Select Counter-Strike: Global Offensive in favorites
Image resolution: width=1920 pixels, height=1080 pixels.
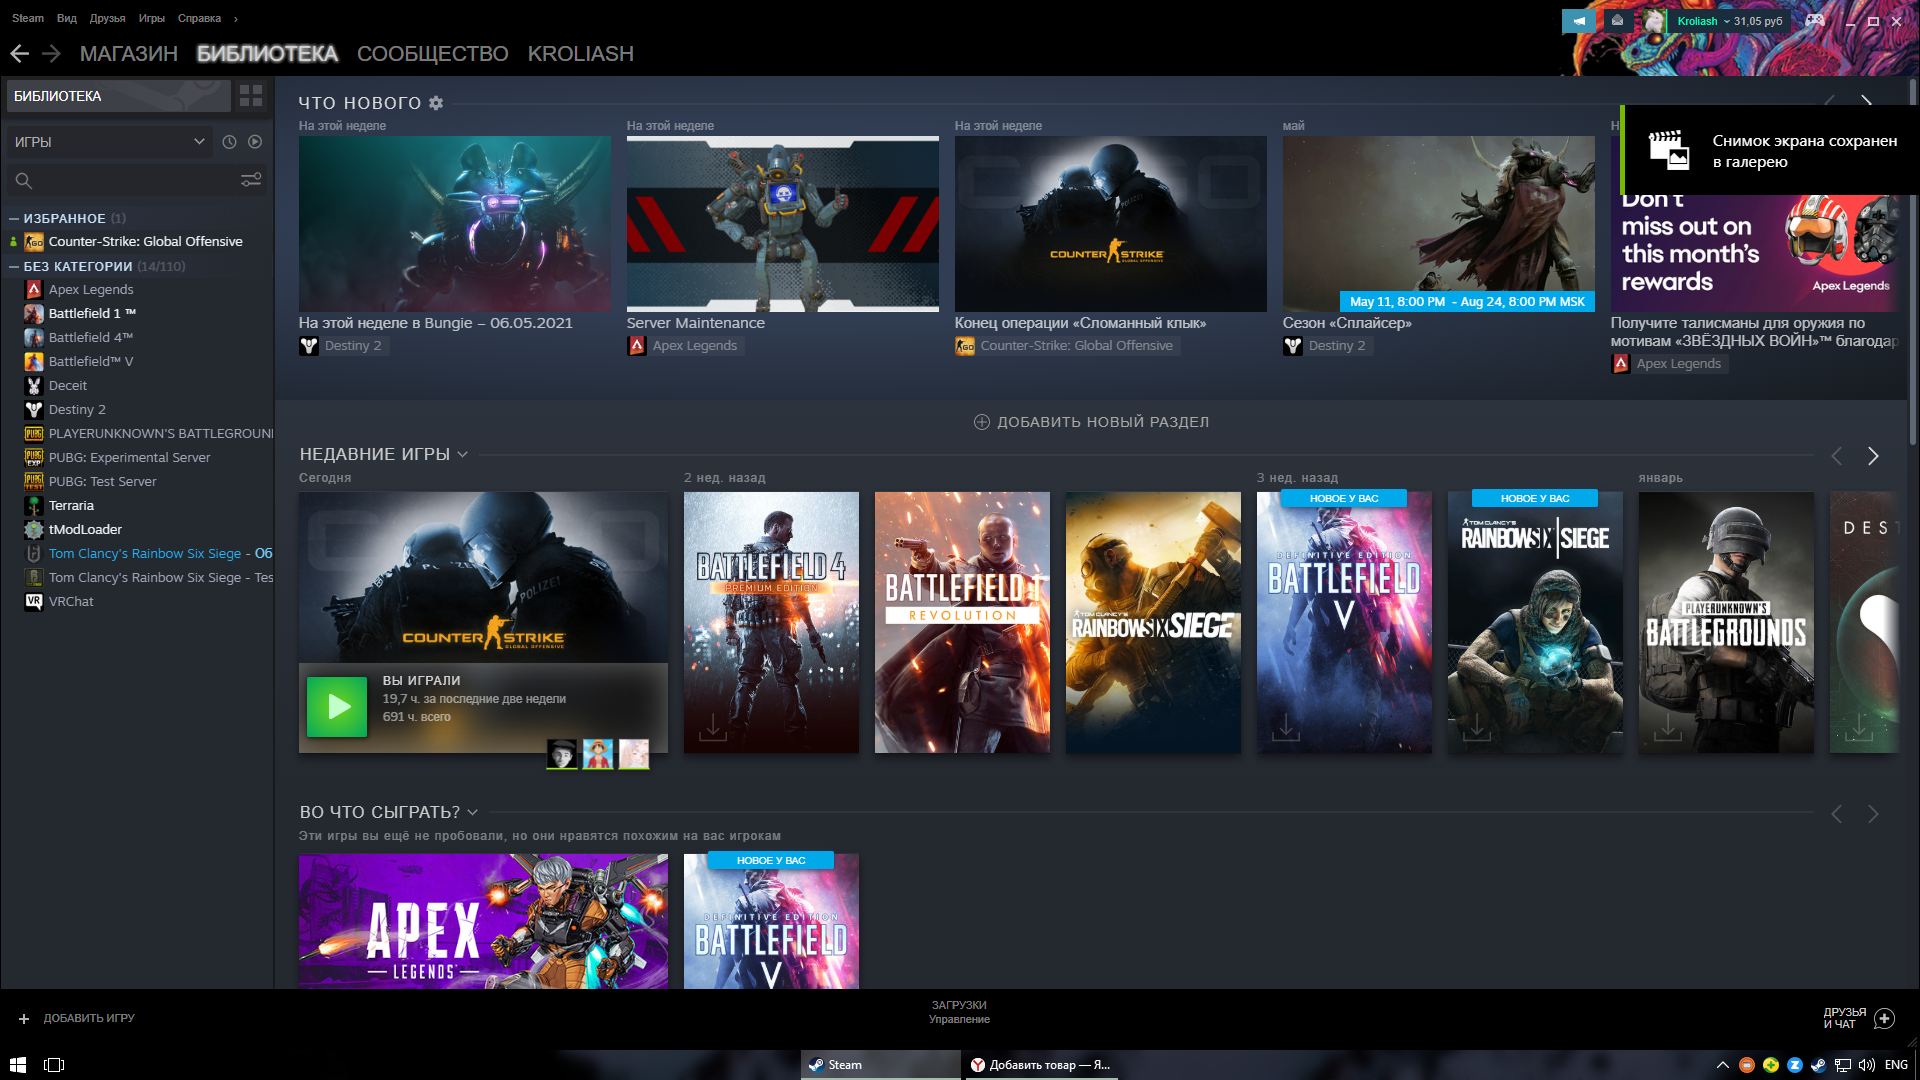tap(146, 242)
